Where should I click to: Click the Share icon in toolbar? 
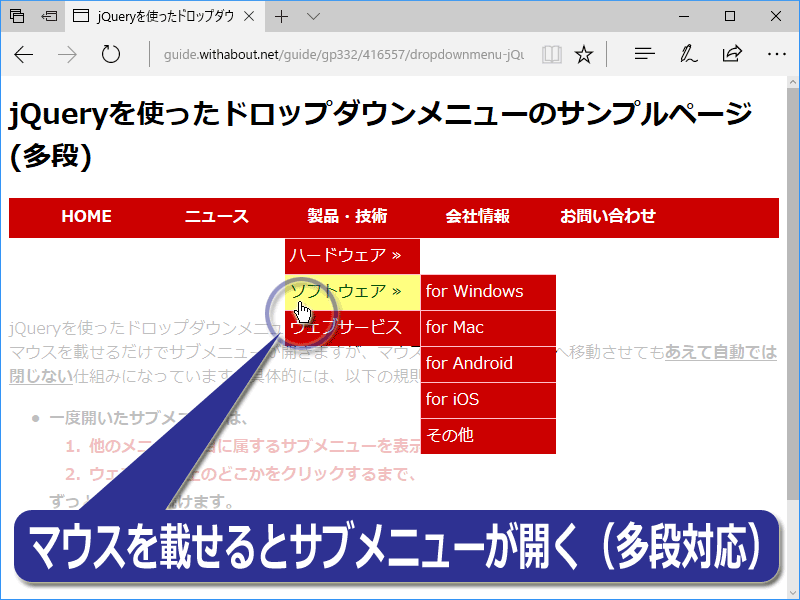(732, 54)
